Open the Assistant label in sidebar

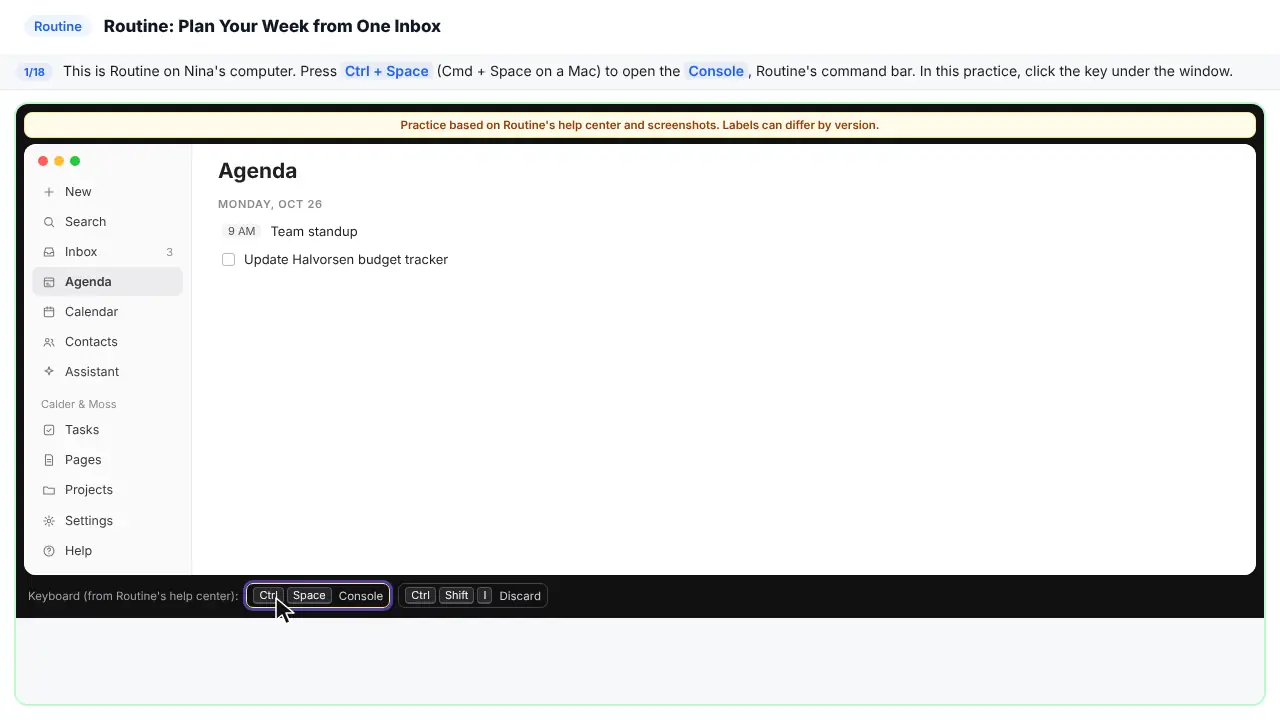(x=92, y=372)
